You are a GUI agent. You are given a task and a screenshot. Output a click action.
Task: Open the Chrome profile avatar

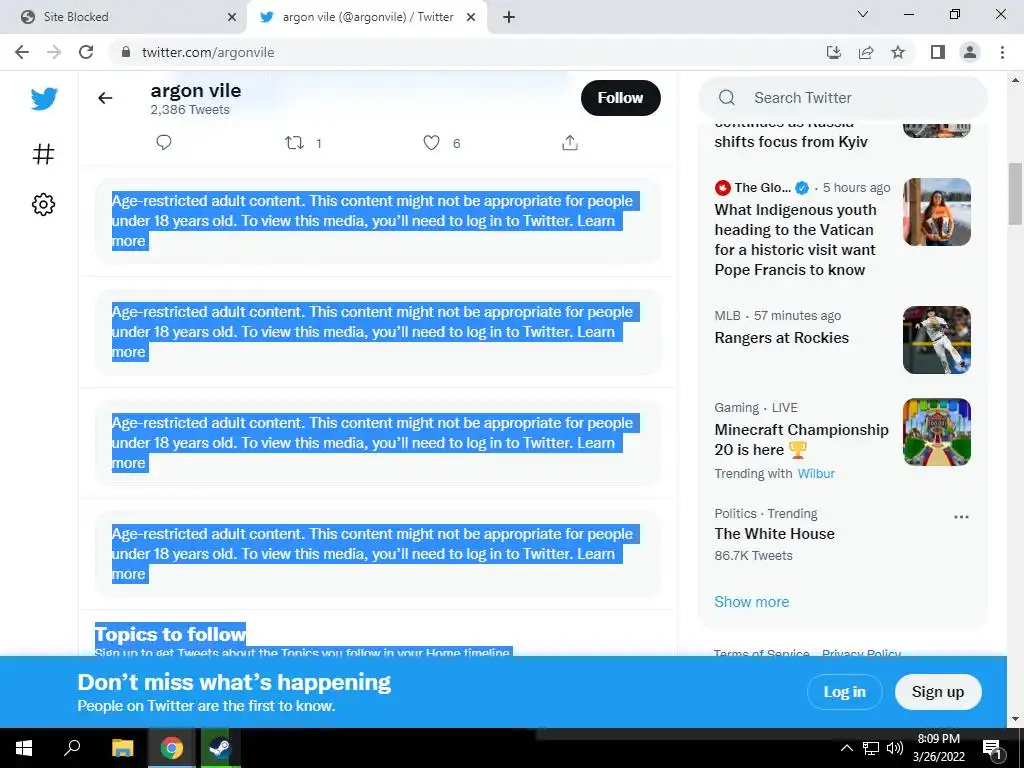point(970,52)
